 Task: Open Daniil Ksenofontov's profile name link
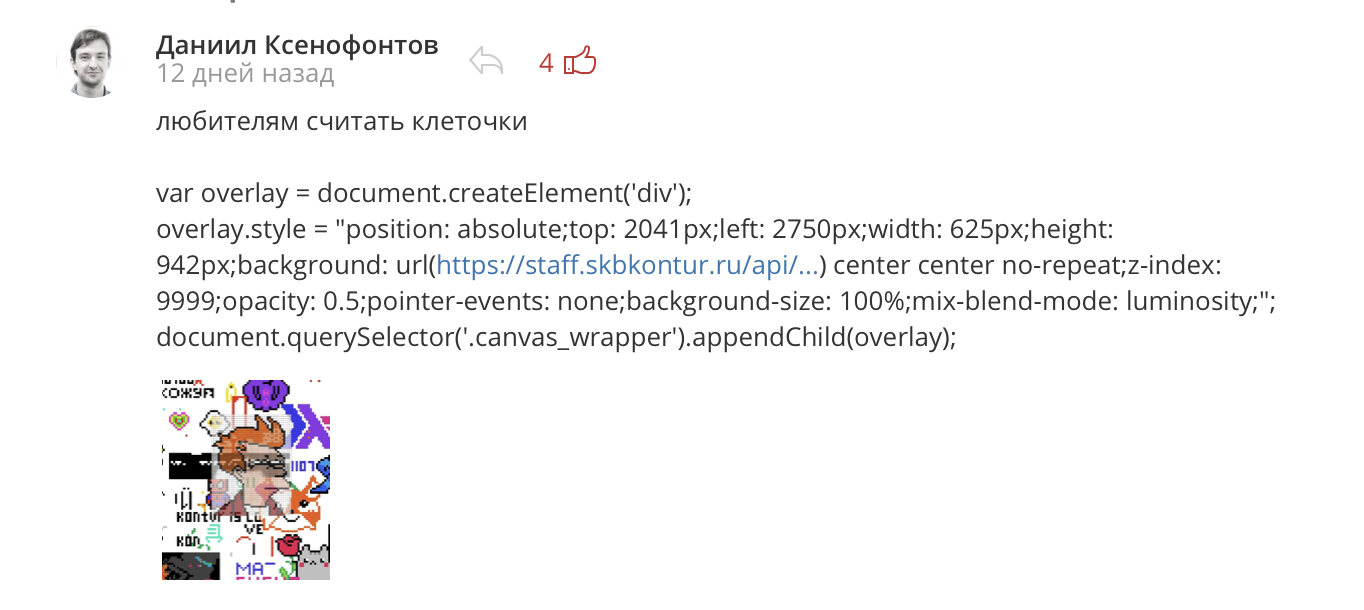295,45
